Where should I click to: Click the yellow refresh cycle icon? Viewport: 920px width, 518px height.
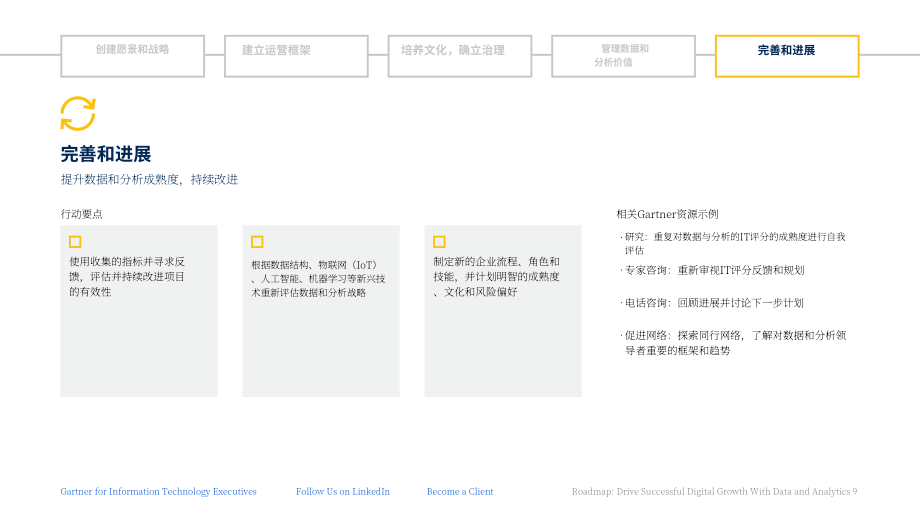pos(77,113)
